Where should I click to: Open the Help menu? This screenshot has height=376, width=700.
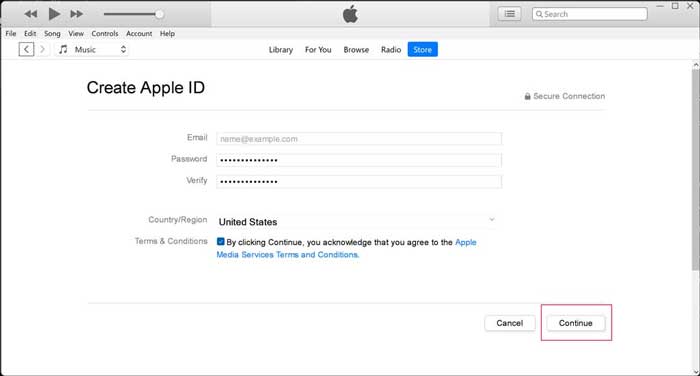coord(167,33)
